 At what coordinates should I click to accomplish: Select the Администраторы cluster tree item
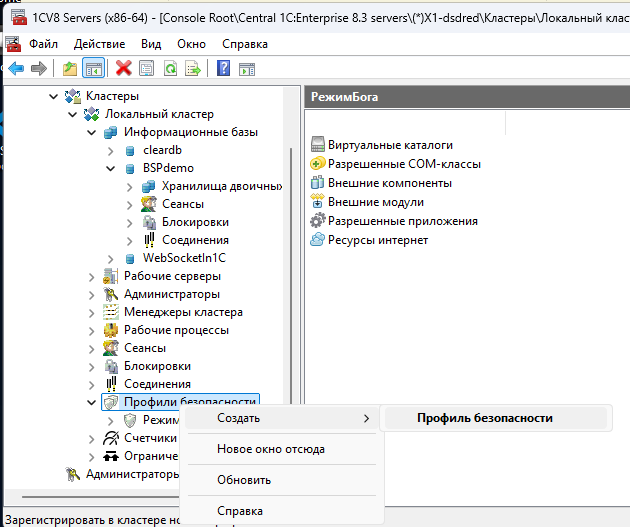(x=172, y=294)
